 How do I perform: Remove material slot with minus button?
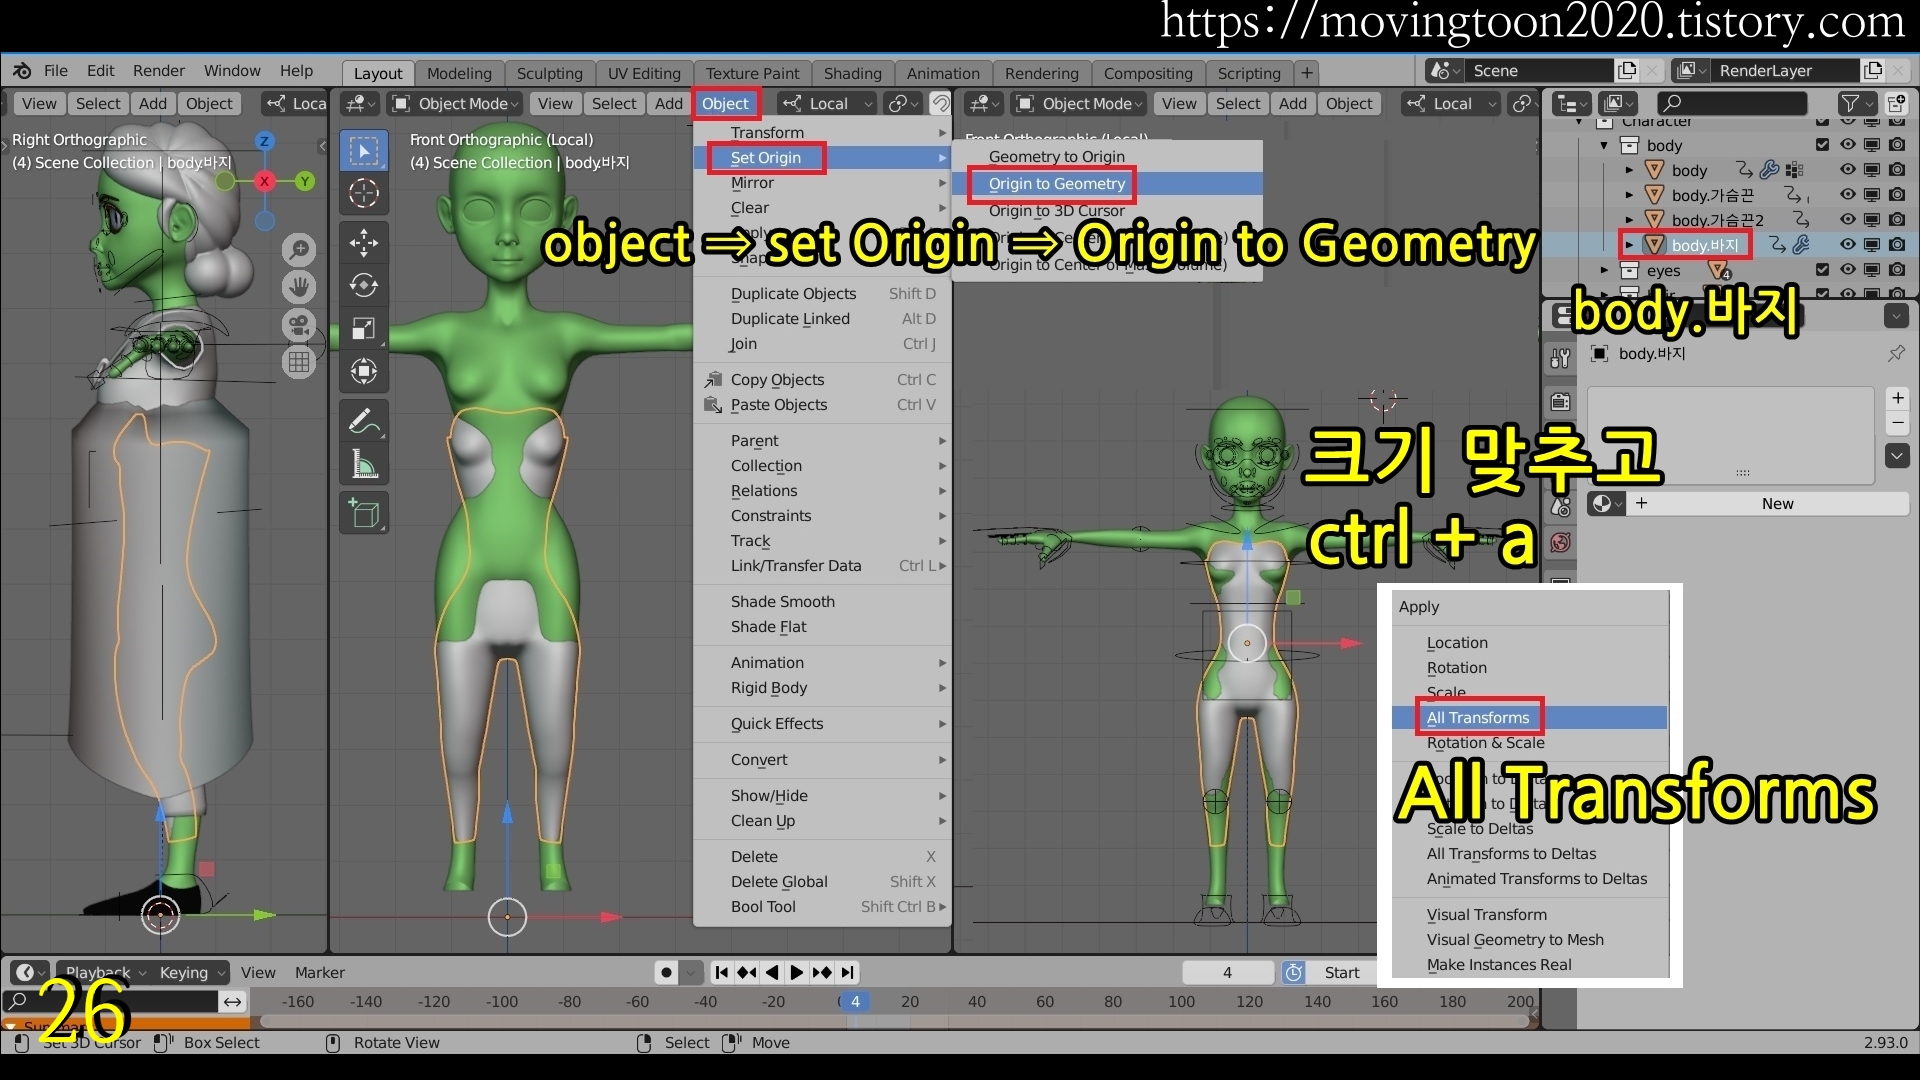[1897, 423]
